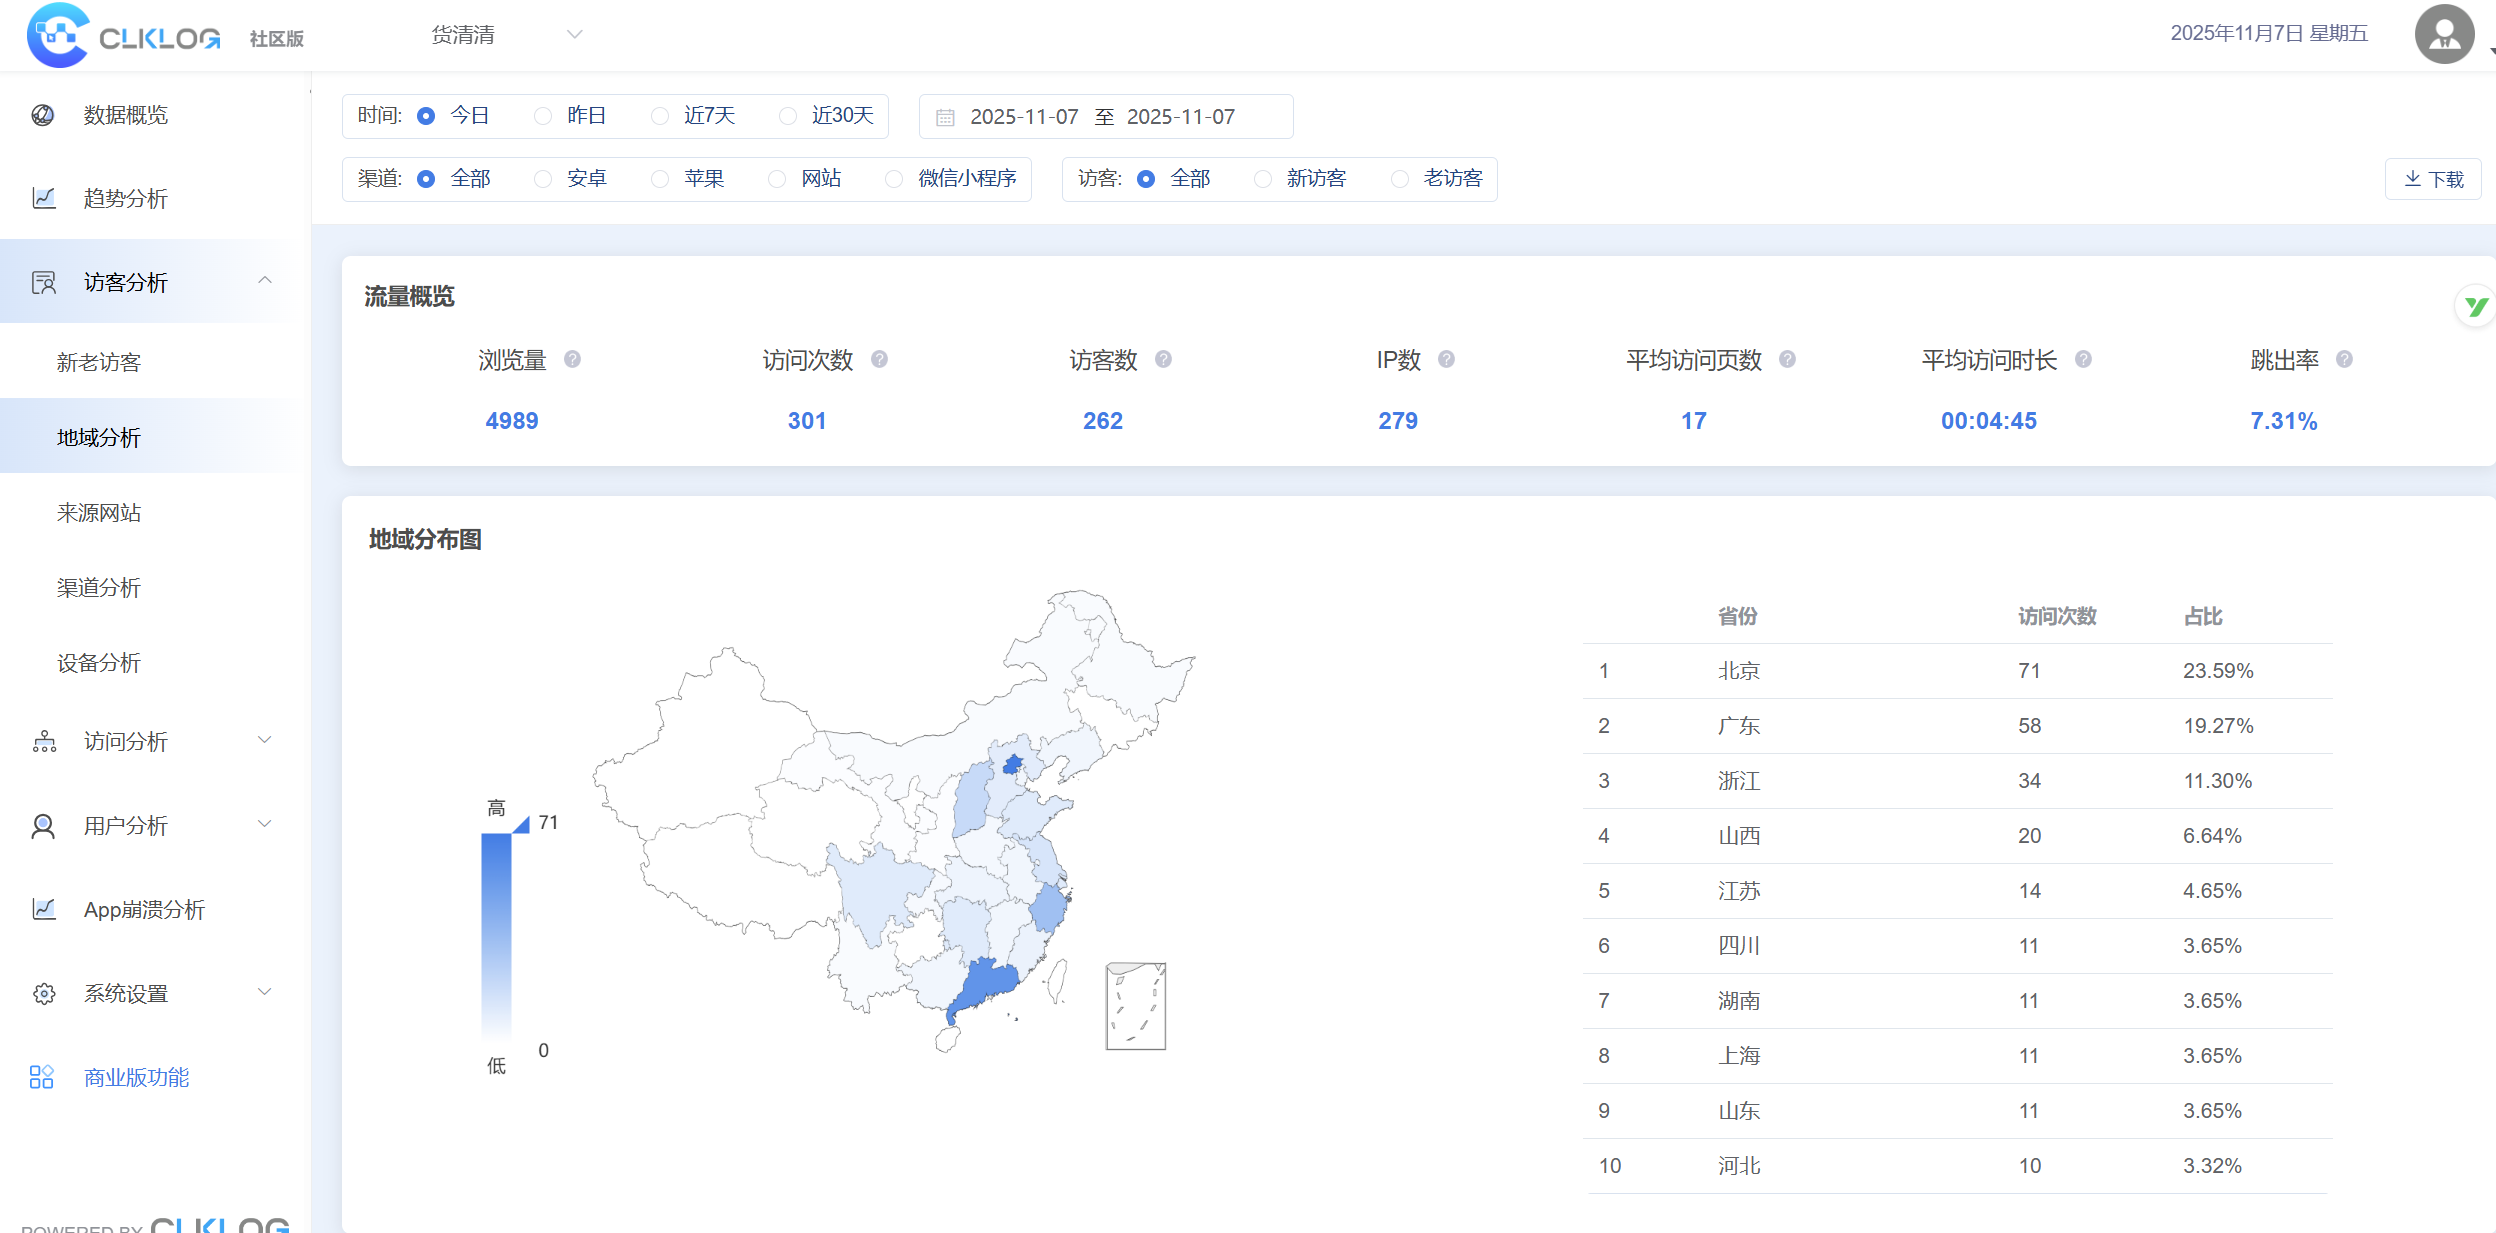Click the help icon beside 跳出率
This screenshot has width=2496, height=1233.
pos(2344,359)
